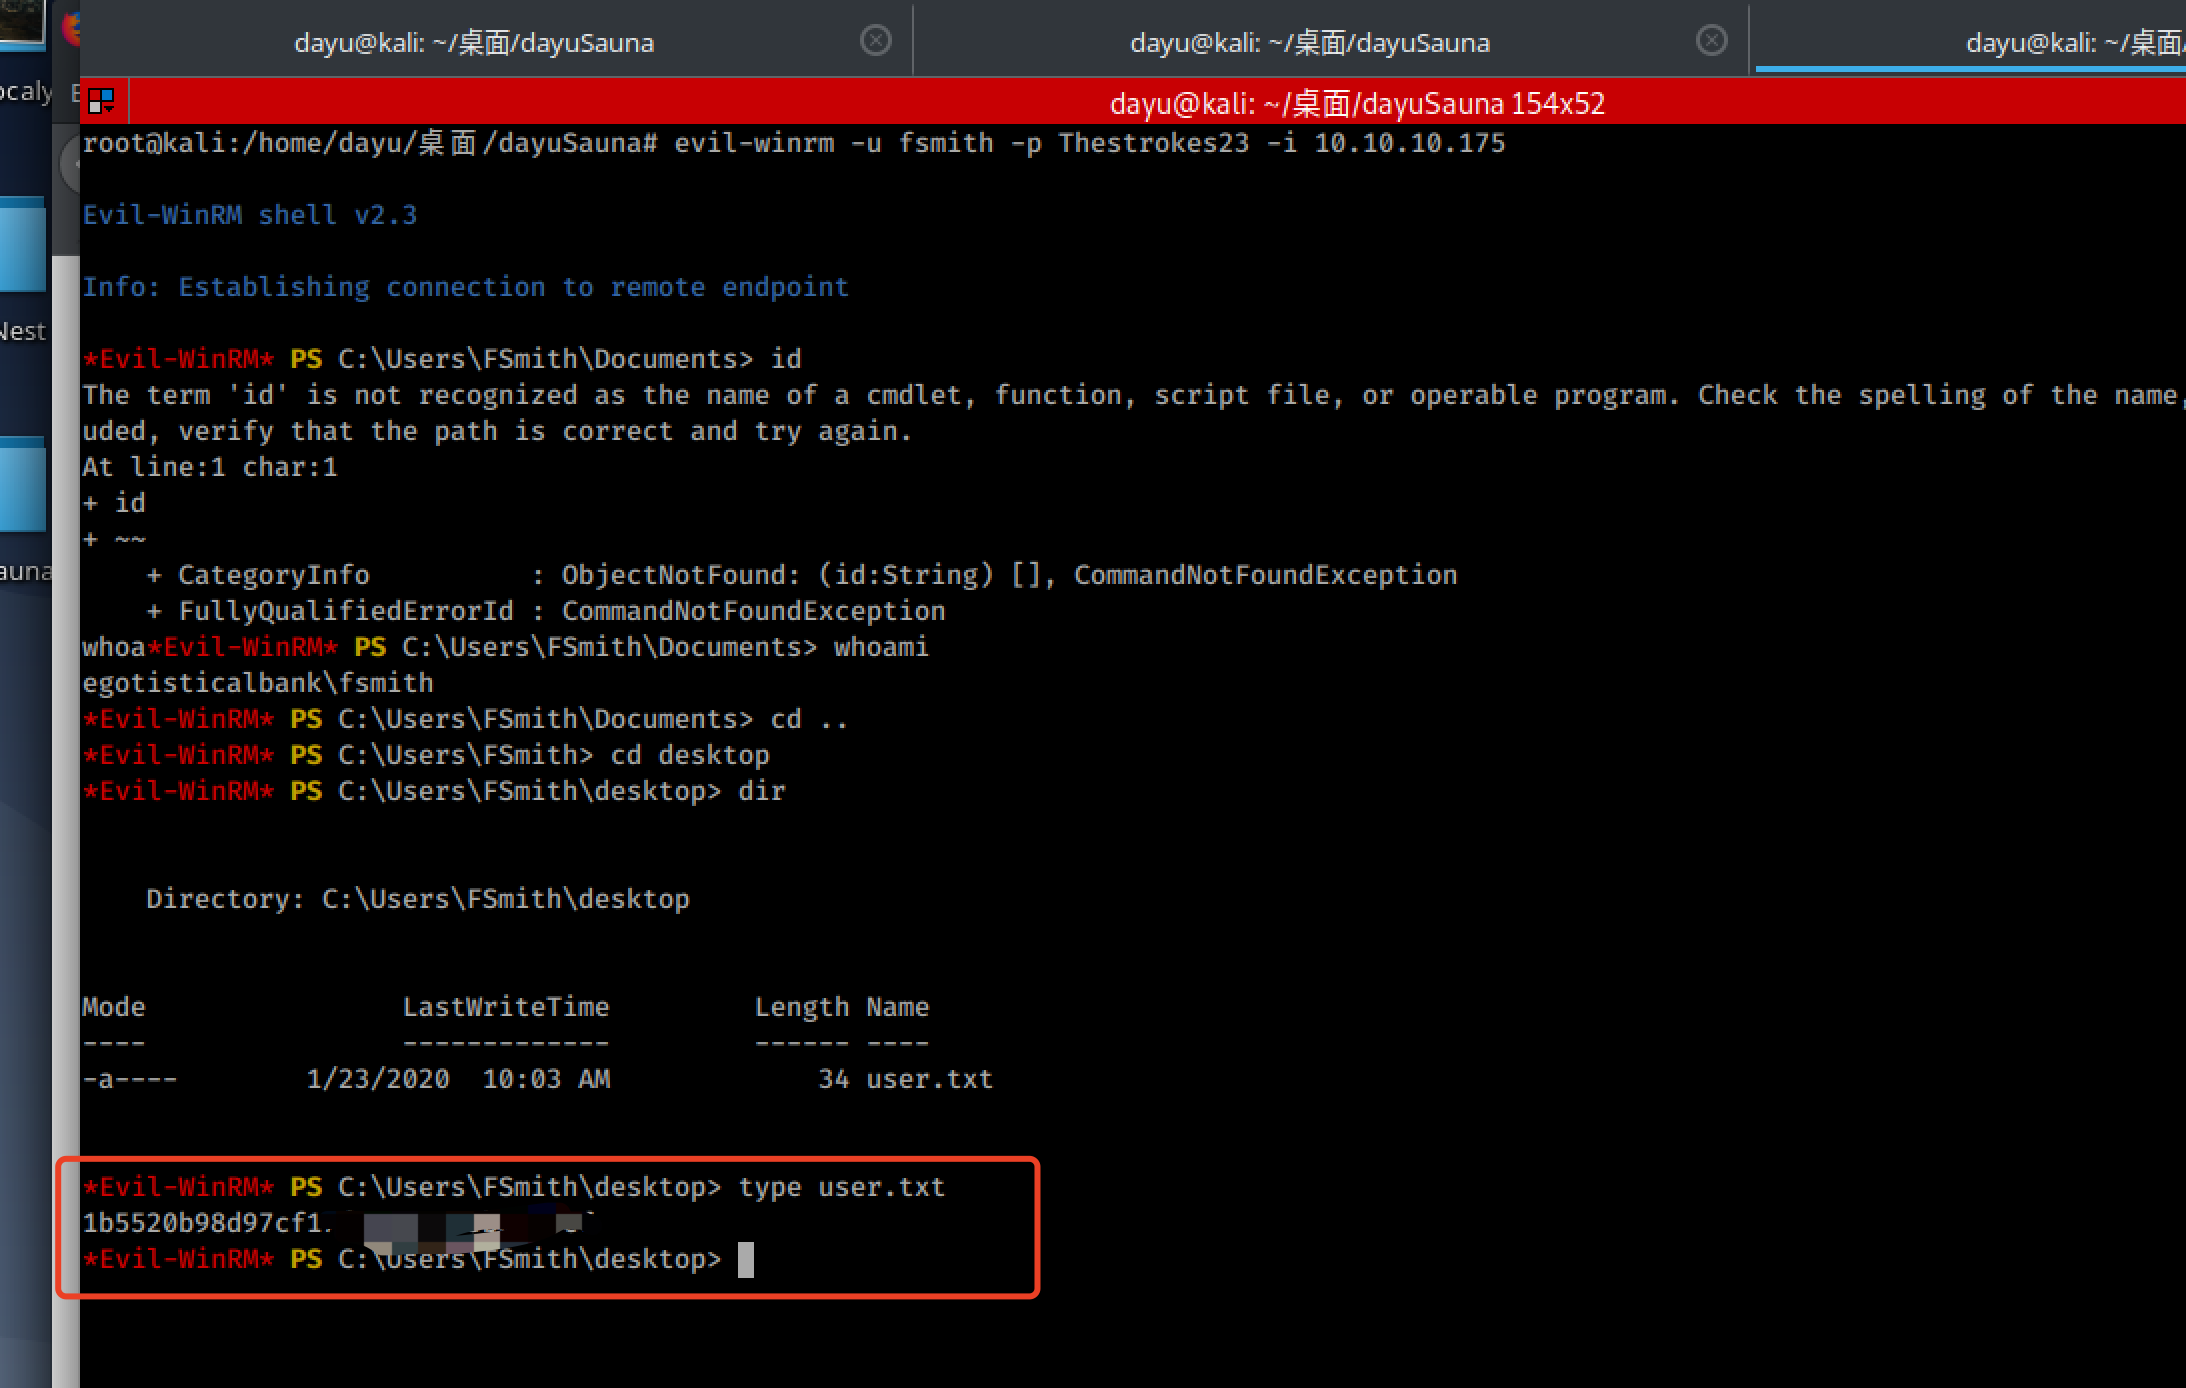
Task: Close the second dayuSauna terminal tab
Action: (1712, 40)
